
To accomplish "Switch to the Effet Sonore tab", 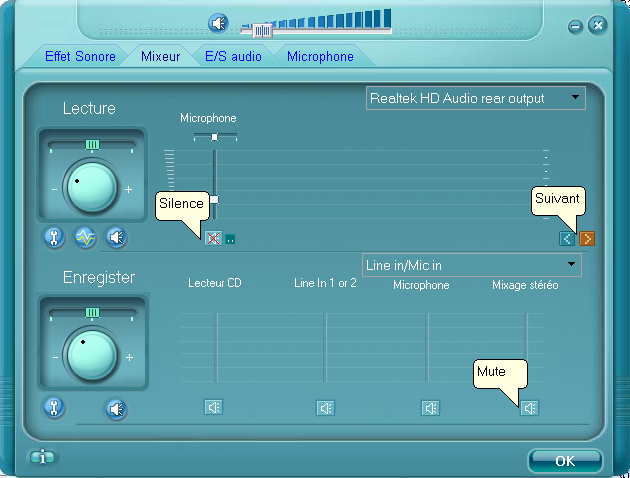I will [x=80, y=57].
